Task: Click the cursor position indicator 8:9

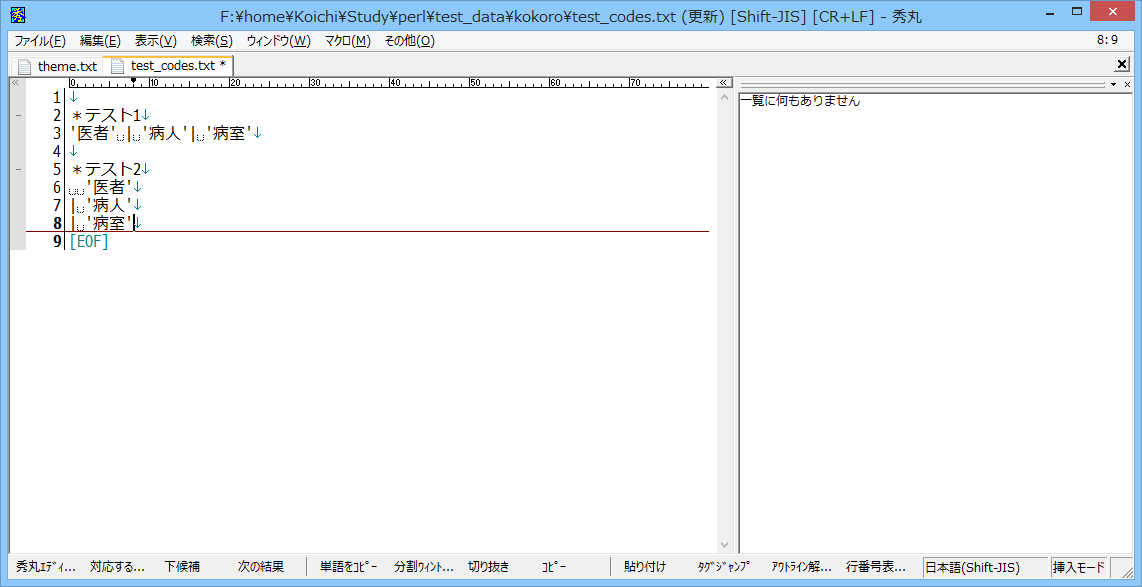Action: 1107,41
